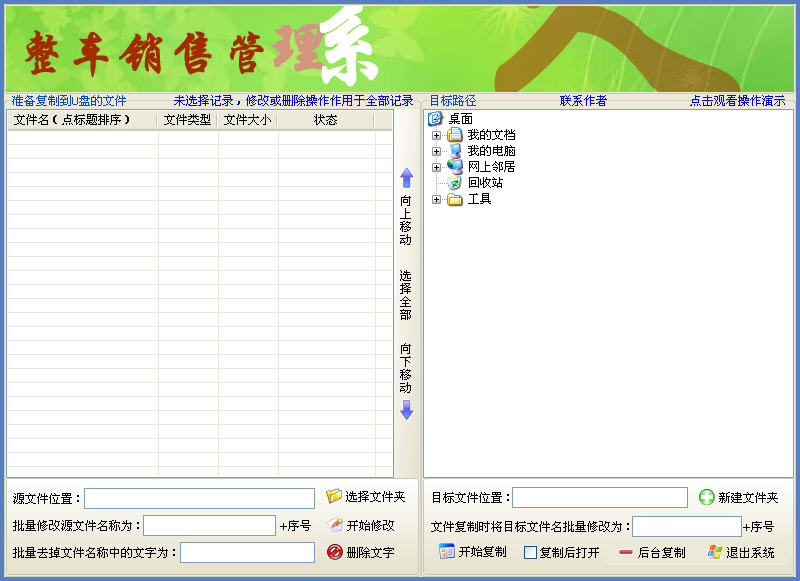Open the 点击观看操作演示 link

[738, 100]
